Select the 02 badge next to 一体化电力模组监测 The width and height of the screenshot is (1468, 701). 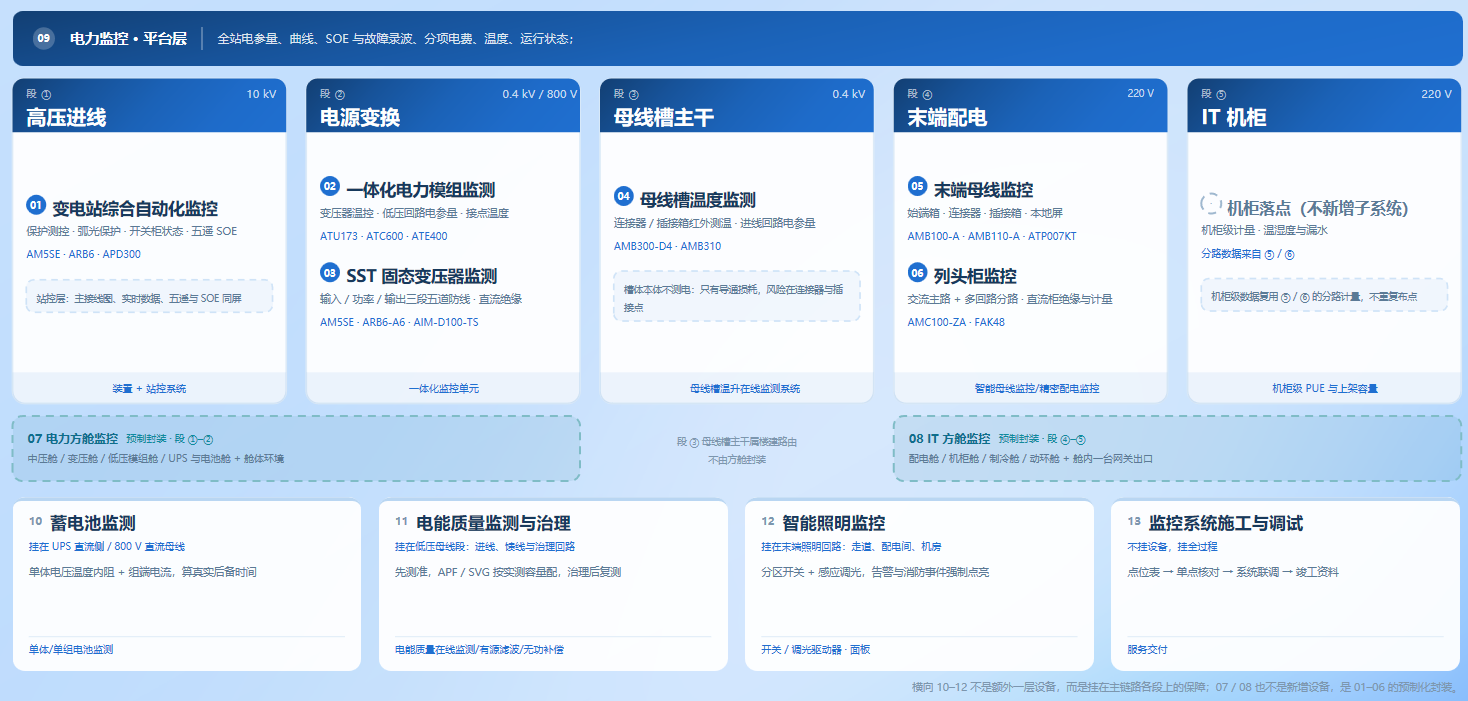coord(330,186)
